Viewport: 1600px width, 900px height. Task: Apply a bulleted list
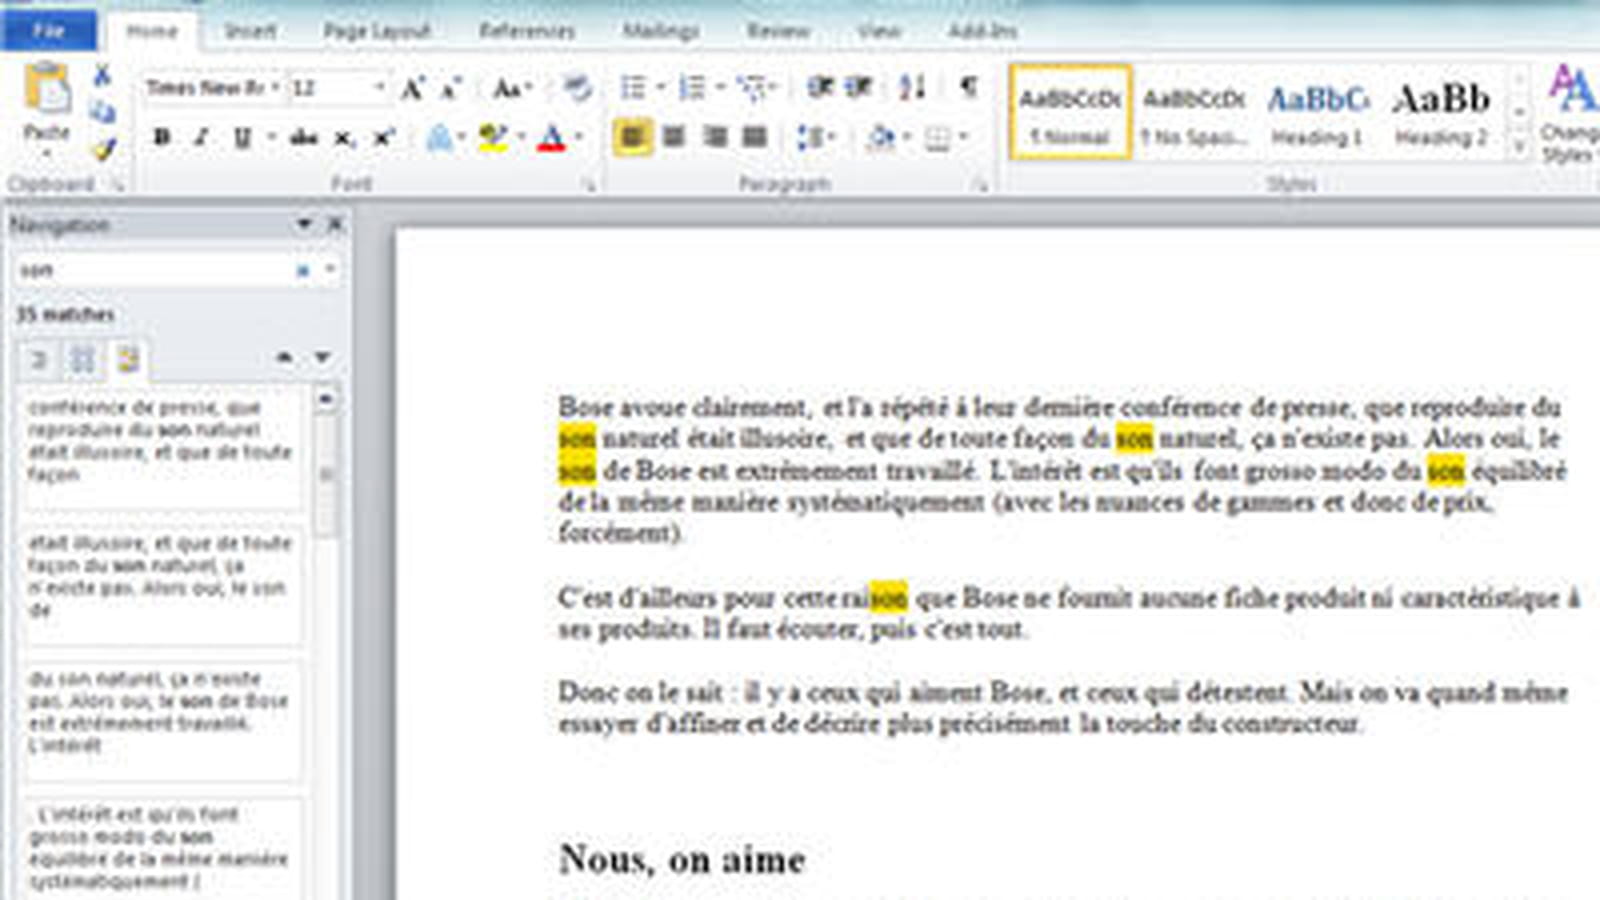click(x=633, y=87)
